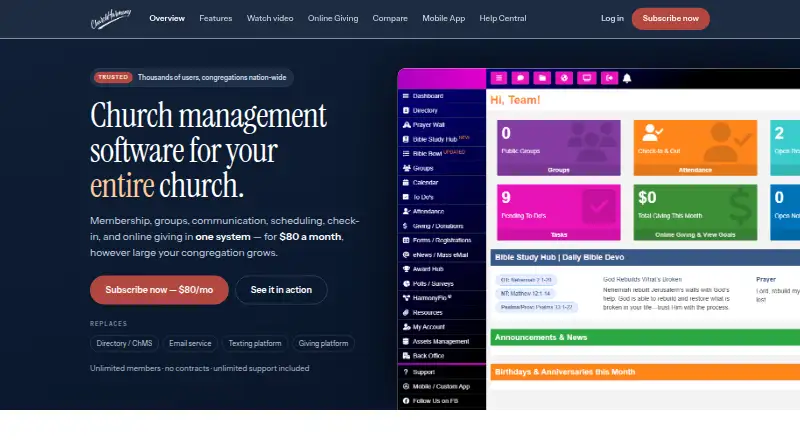The height and width of the screenshot is (440, 800).
Task: Click the To Do's checkbox icon in sidebar
Action: [x=406, y=197]
